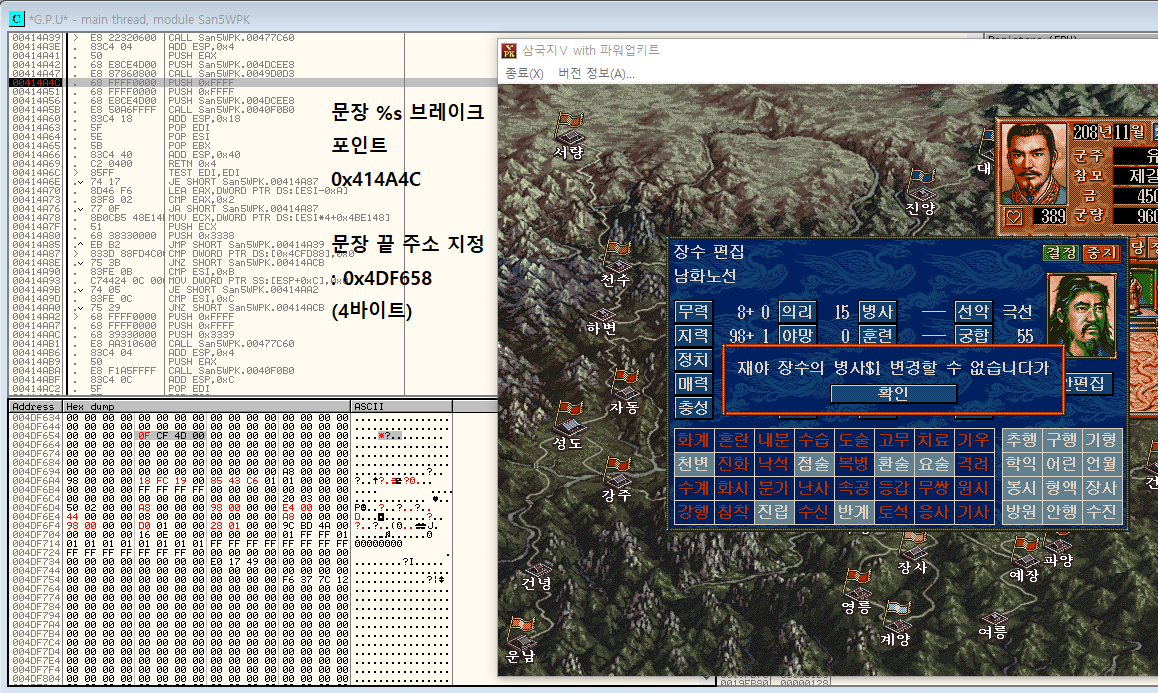The height and width of the screenshot is (693, 1158).
Task: Click the 매력 stat button
Action: point(693,383)
